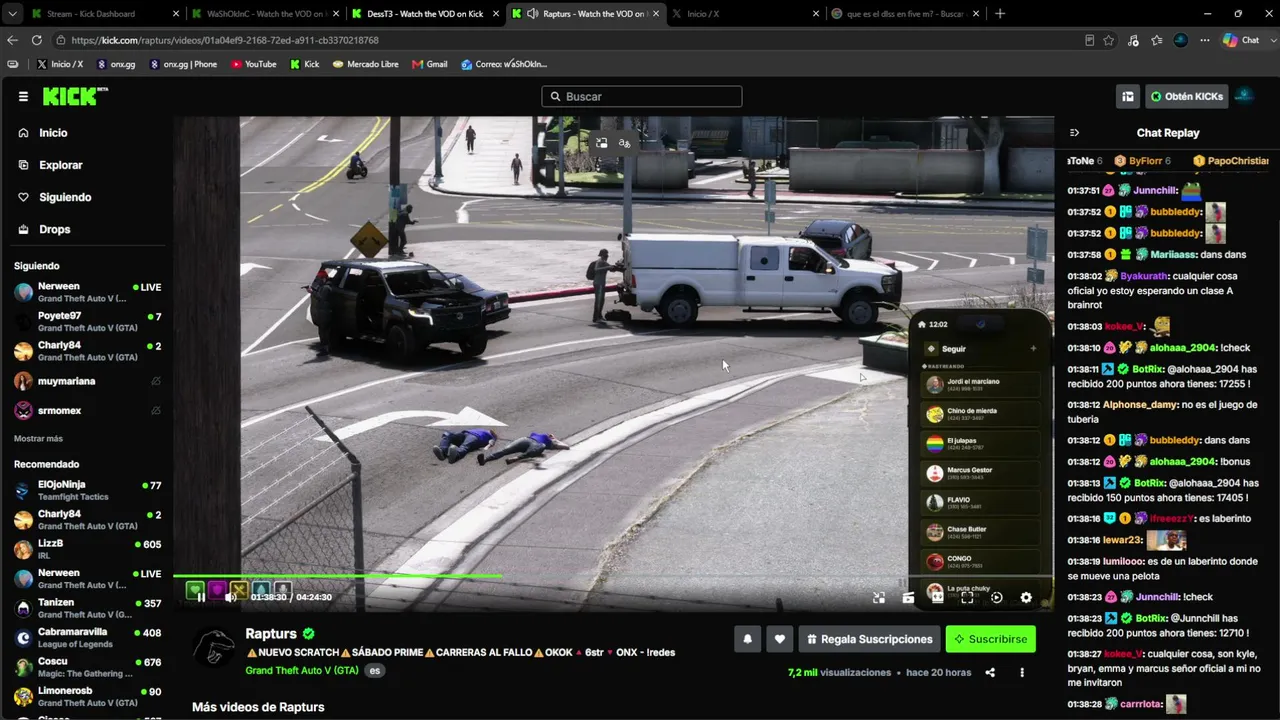
Task: Open the browser profile avatar
Action: (1181, 40)
